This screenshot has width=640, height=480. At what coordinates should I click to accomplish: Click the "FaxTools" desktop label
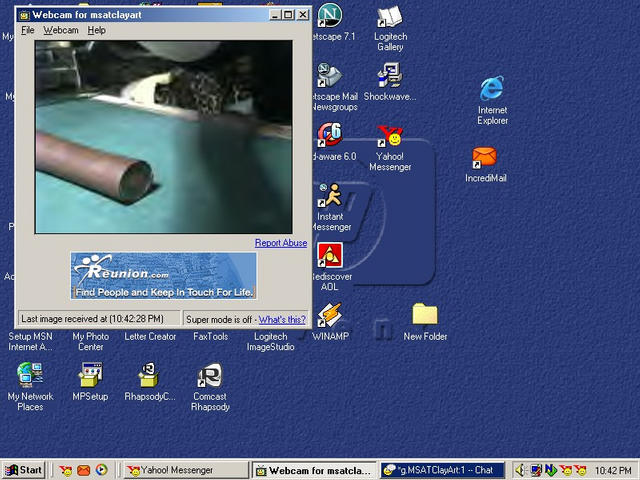(x=210, y=337)
